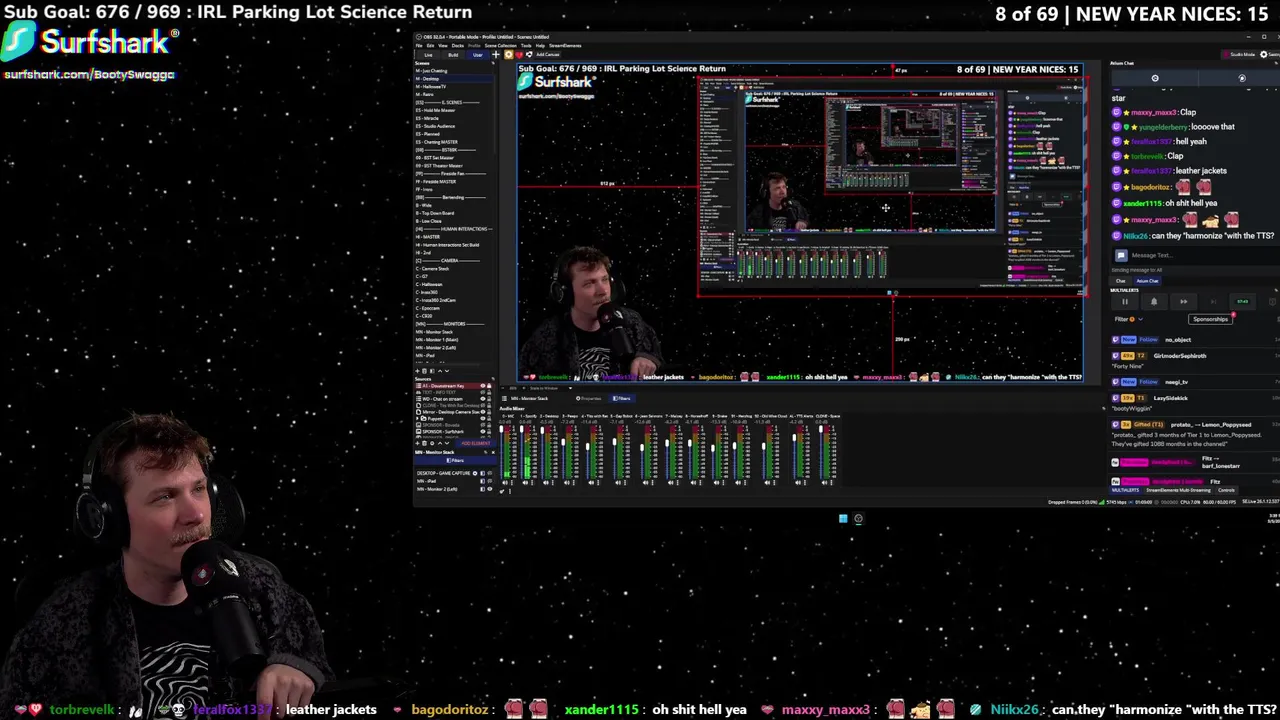
Task: Open the Scene Collection menu
Action: tap(500, 46)
